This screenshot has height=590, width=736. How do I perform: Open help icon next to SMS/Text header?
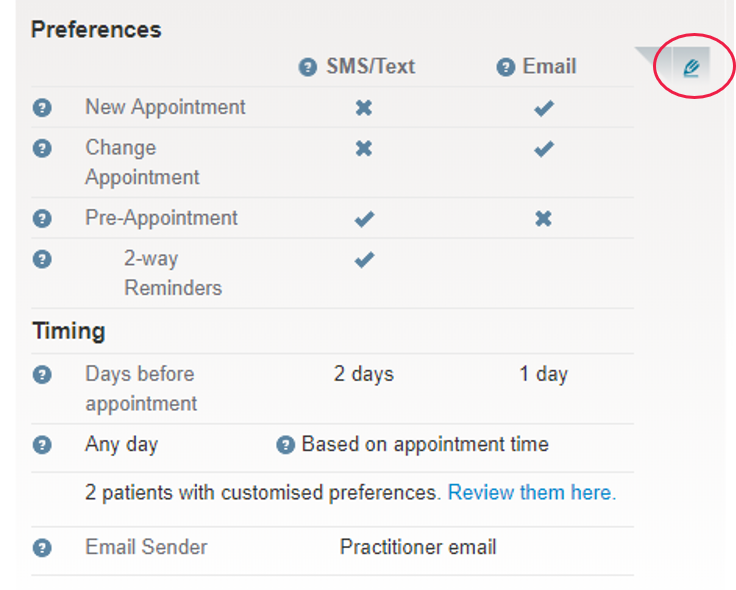[x=307, y=67]
